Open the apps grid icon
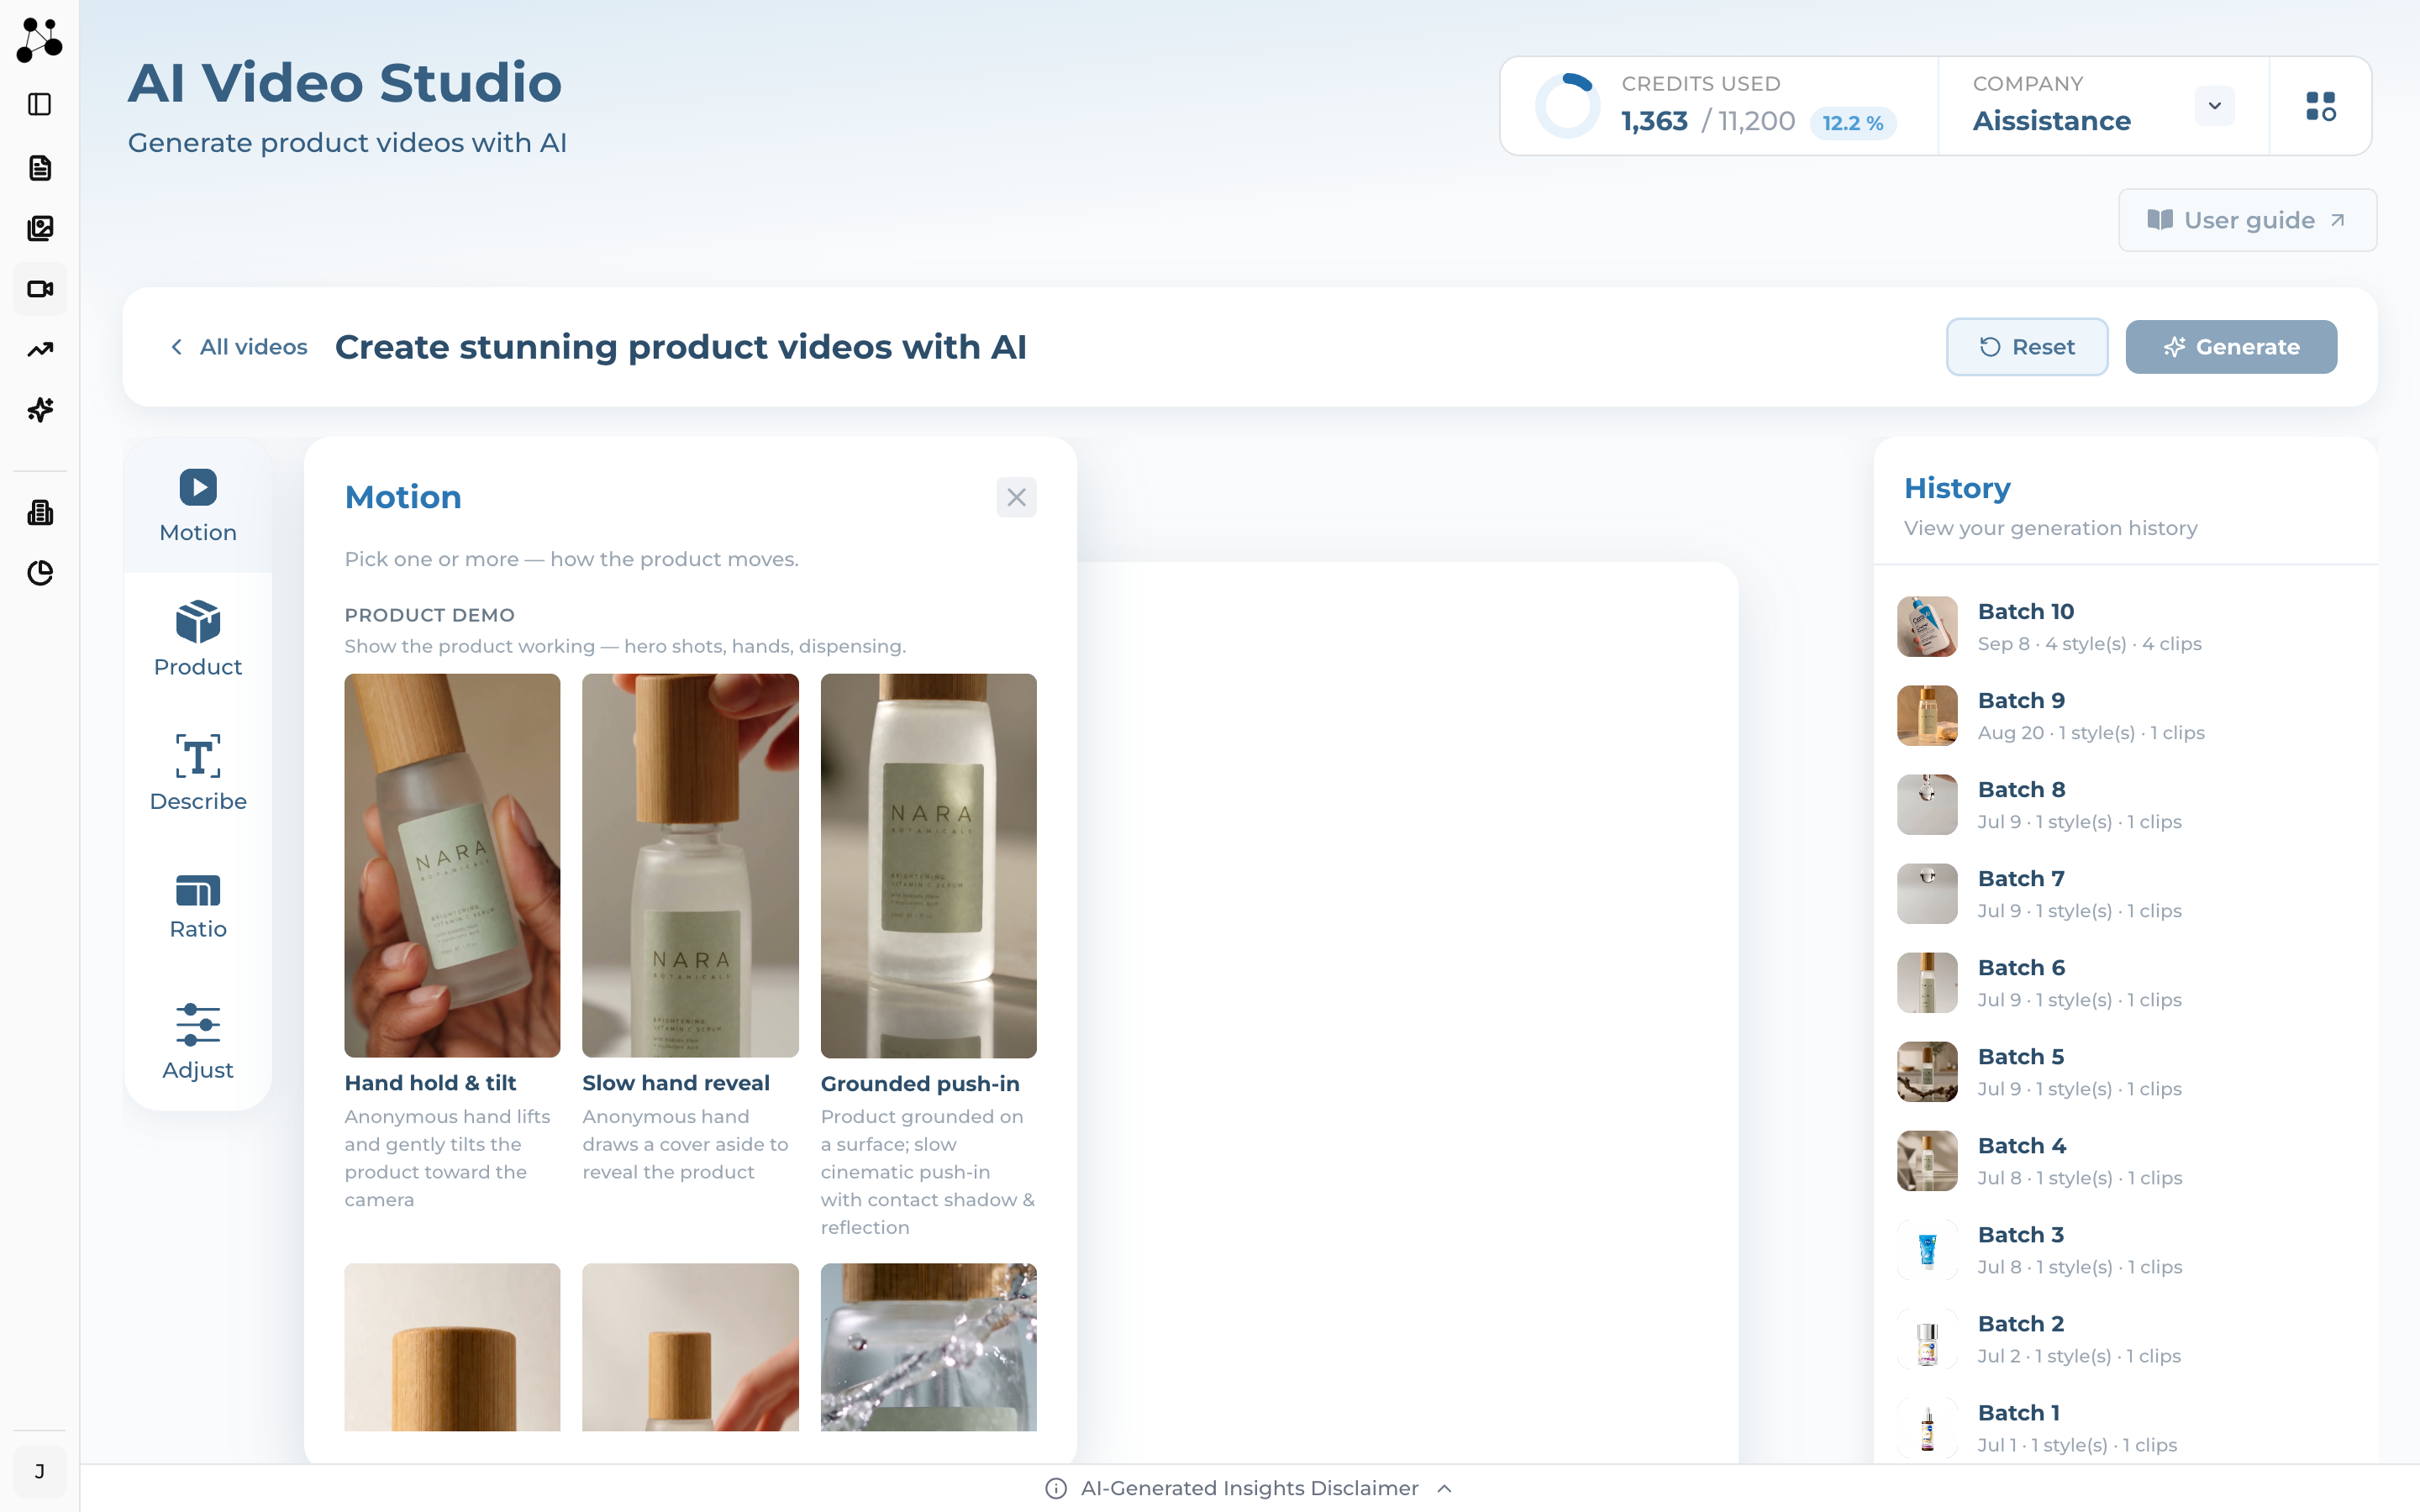This screenshot has width=2420, height=1512. (2320, 106)
